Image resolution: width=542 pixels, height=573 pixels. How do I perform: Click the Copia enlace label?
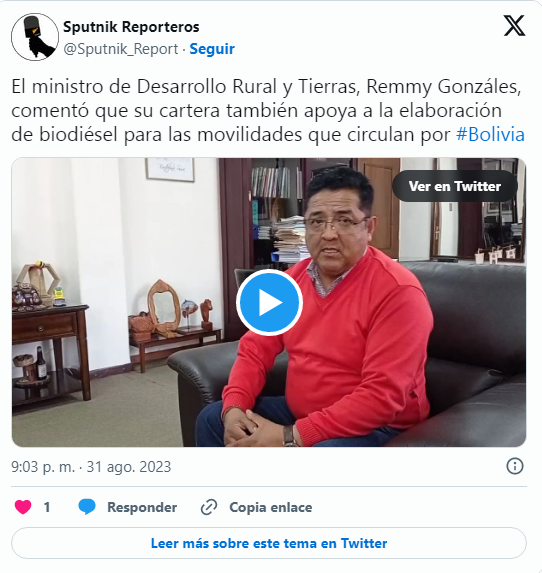(x=270, y=507)
